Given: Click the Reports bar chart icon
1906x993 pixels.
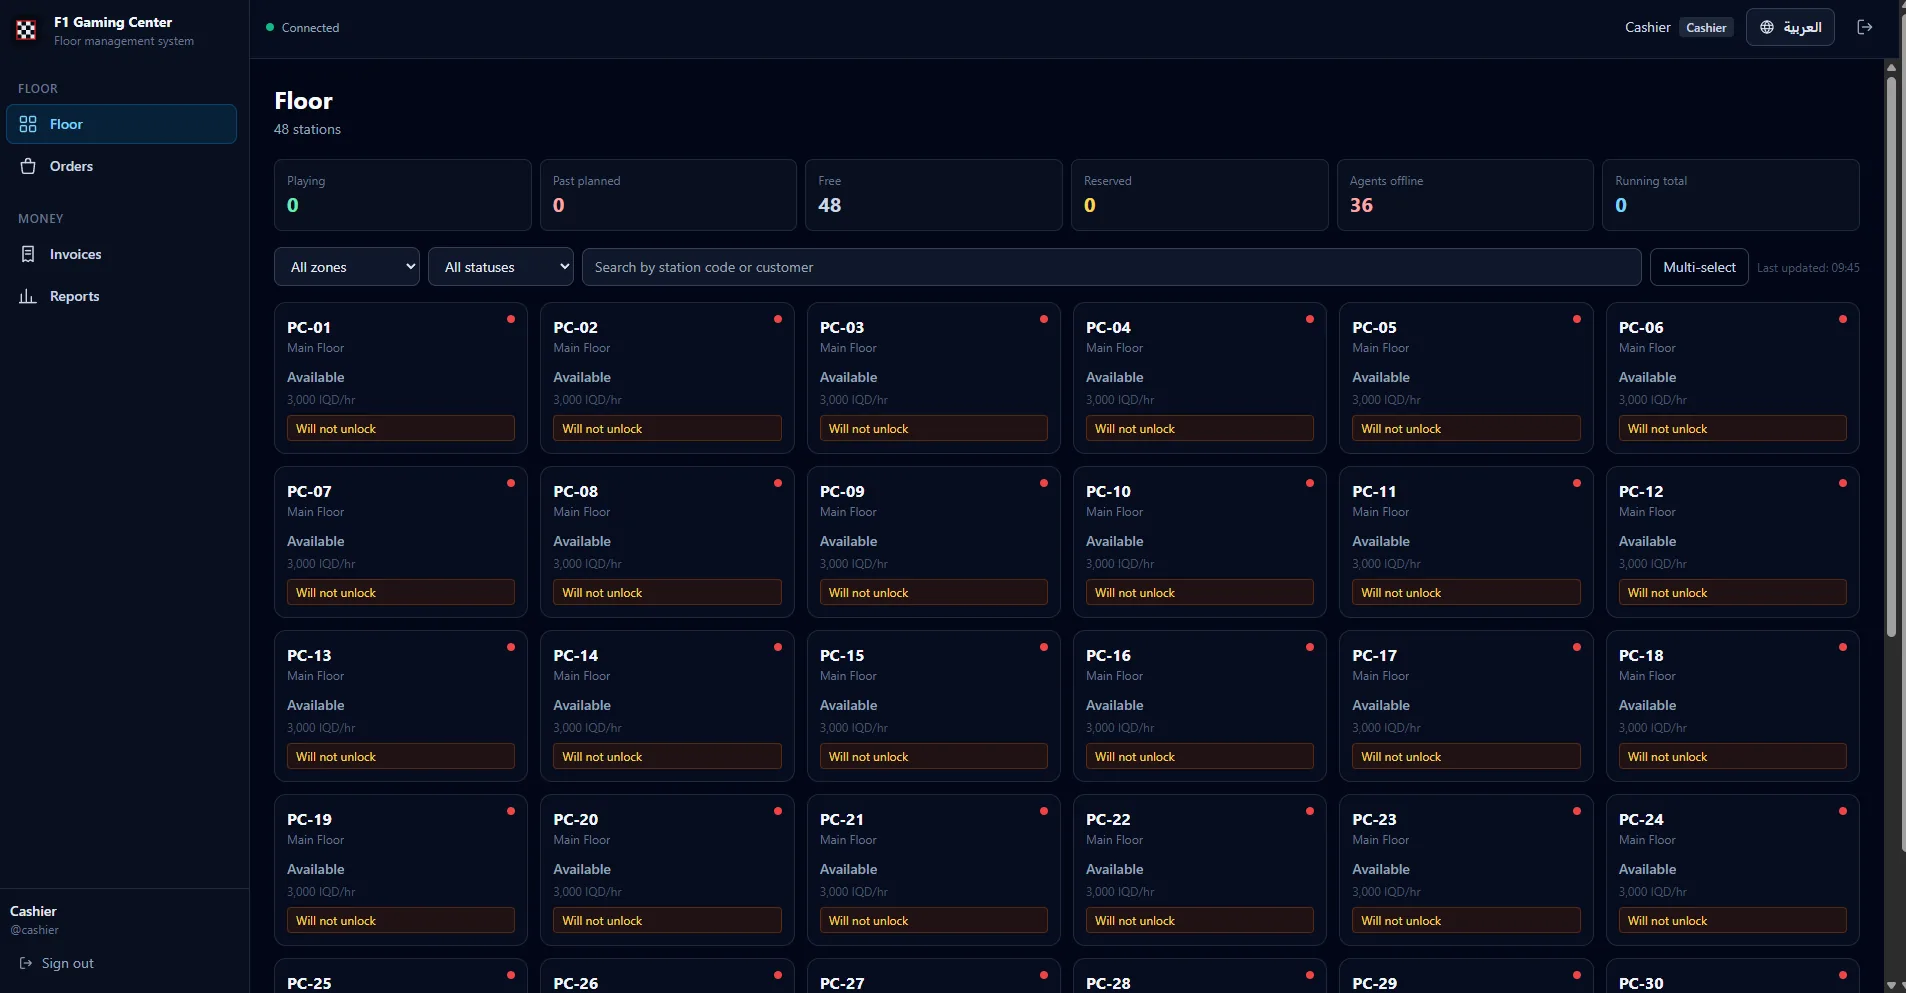Looking at the screenshot, I should [28, 296].
